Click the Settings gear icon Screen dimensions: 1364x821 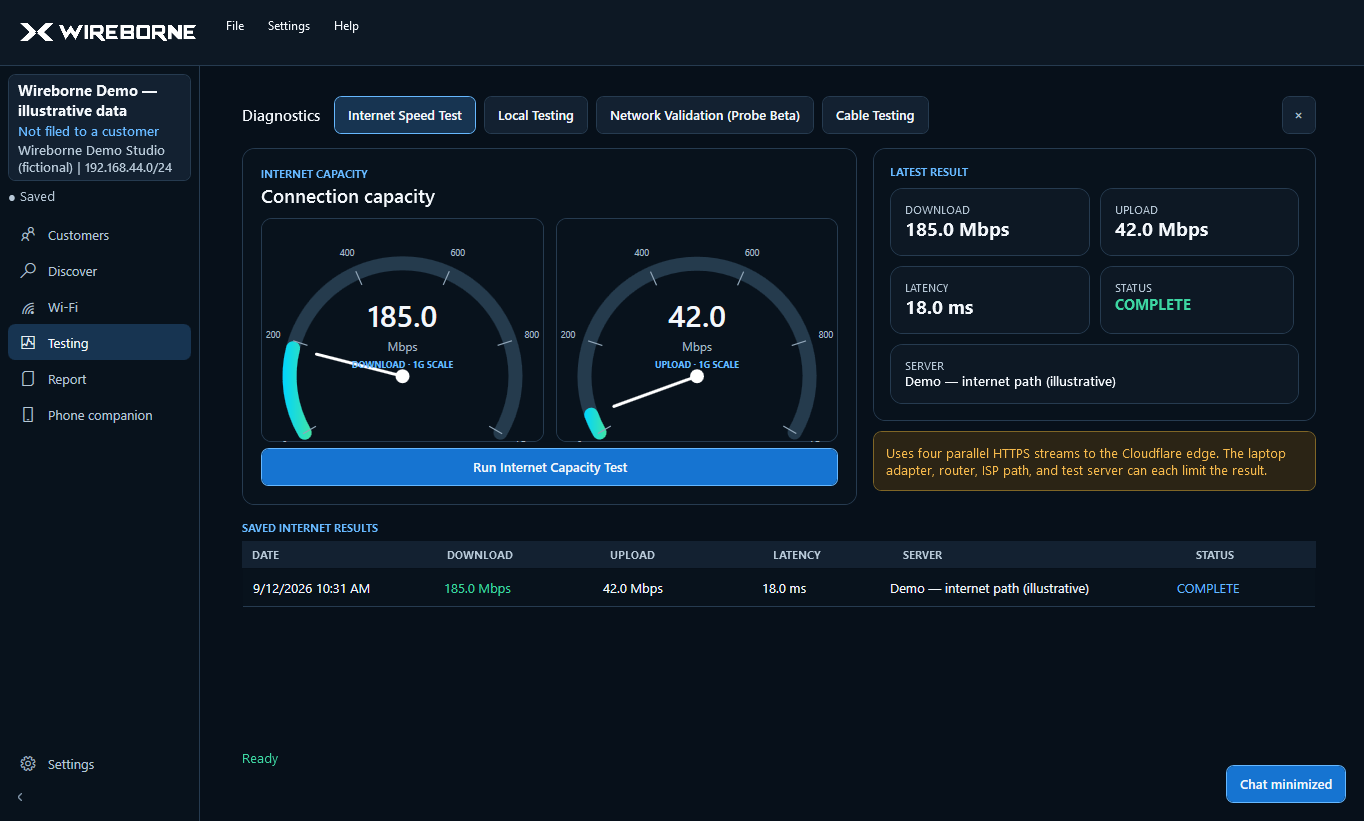point(28,764)
